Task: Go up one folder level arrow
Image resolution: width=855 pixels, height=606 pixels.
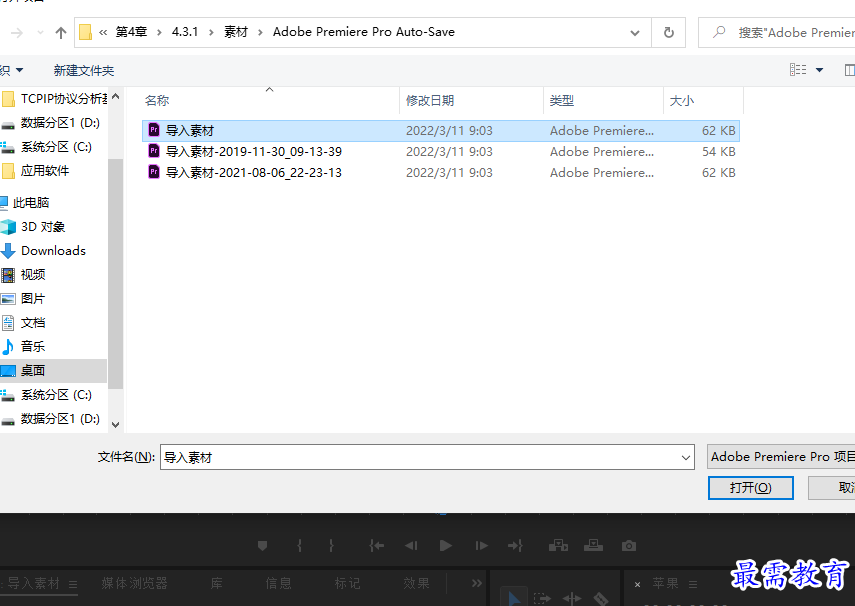Action: pos(61,33)
